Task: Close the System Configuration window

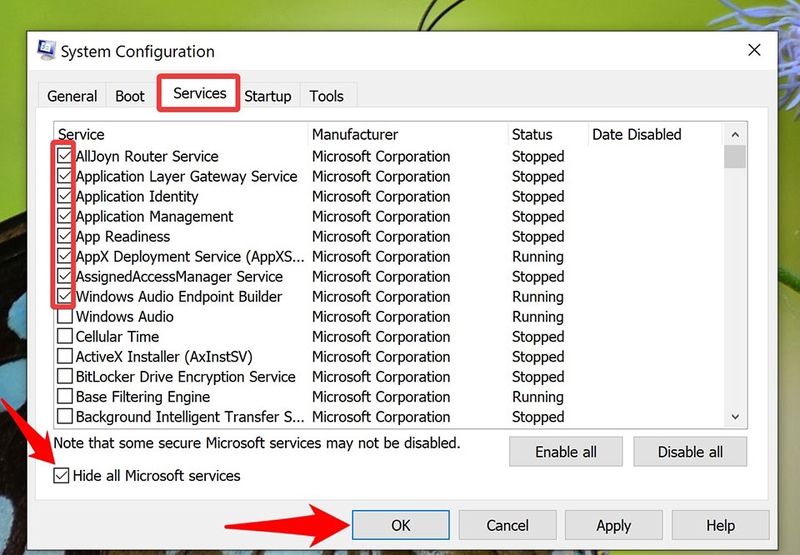Action: coord(754,50)
